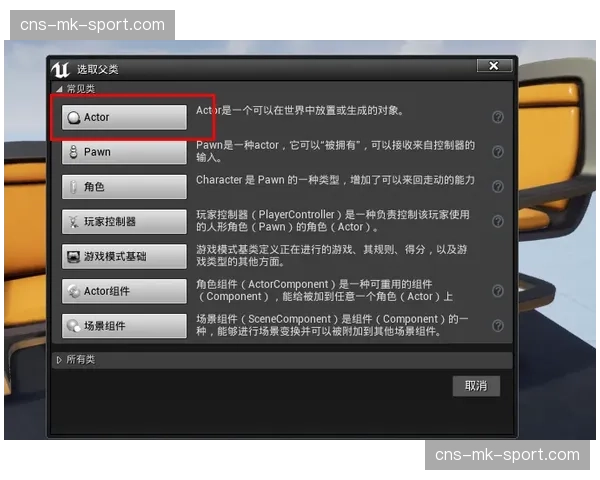Select the Actor parent class button
Viewport: 600px width, 480px height.
(x=124, y=117)
